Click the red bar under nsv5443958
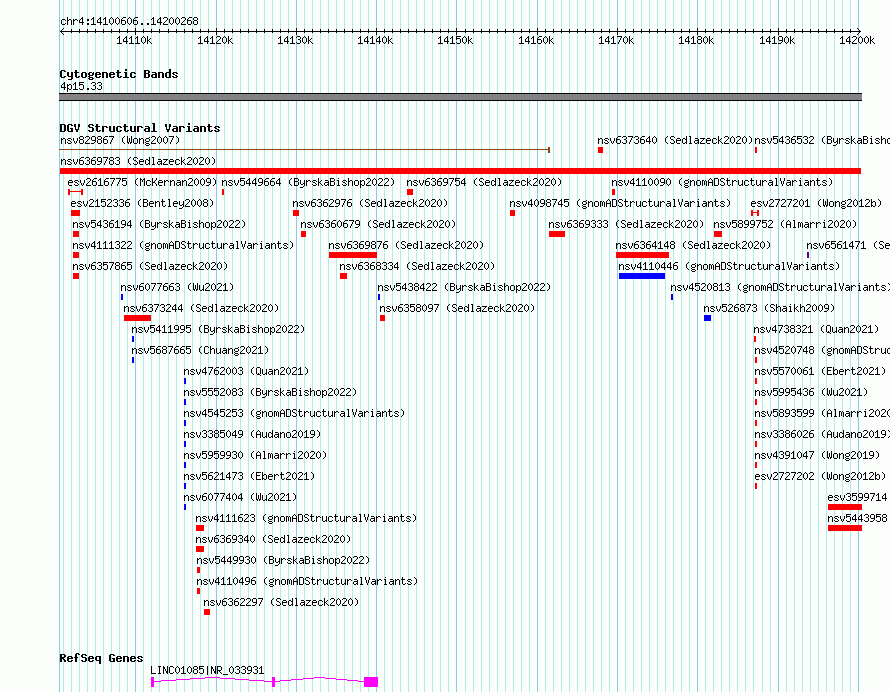Screen dimensions: 890x692 coord(845,528)
